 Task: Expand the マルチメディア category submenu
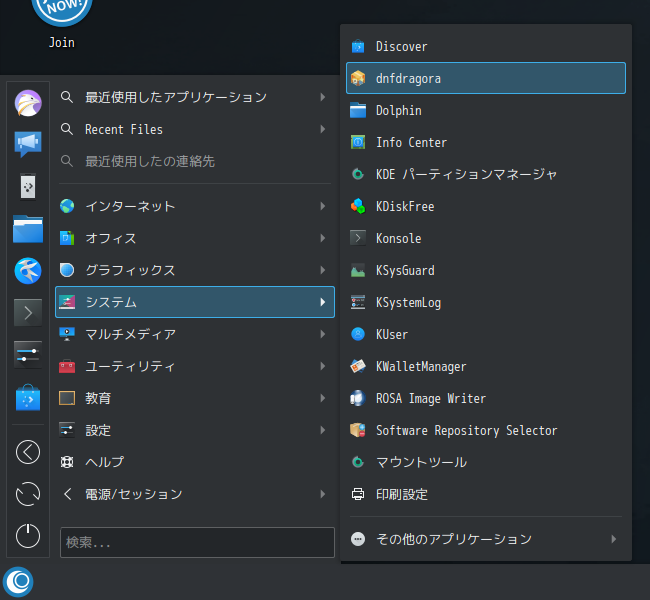coord(195,334)
